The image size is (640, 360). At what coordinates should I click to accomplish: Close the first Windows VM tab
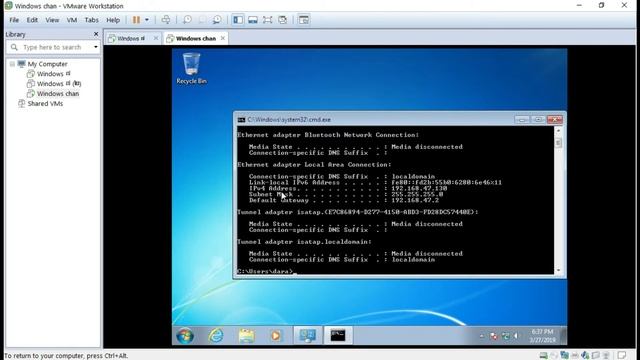click(x=156, y=38)
